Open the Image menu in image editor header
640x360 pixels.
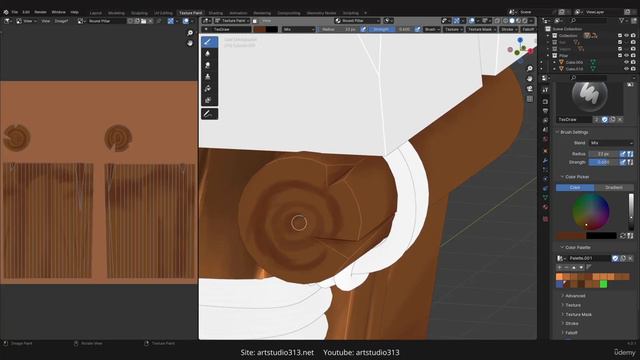point(61,21)
